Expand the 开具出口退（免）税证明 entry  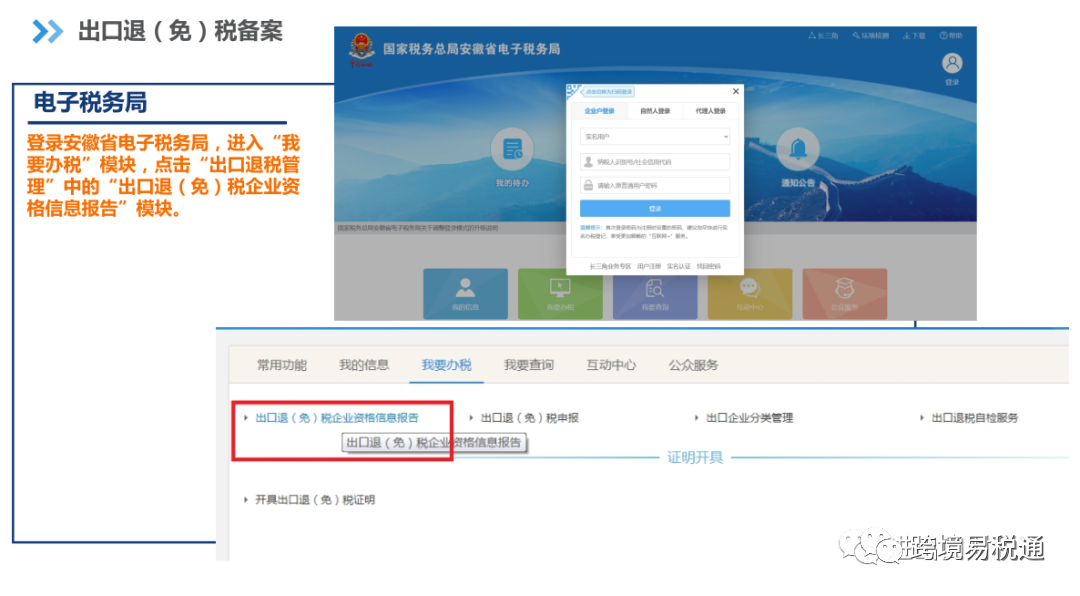tap(315, 499)
